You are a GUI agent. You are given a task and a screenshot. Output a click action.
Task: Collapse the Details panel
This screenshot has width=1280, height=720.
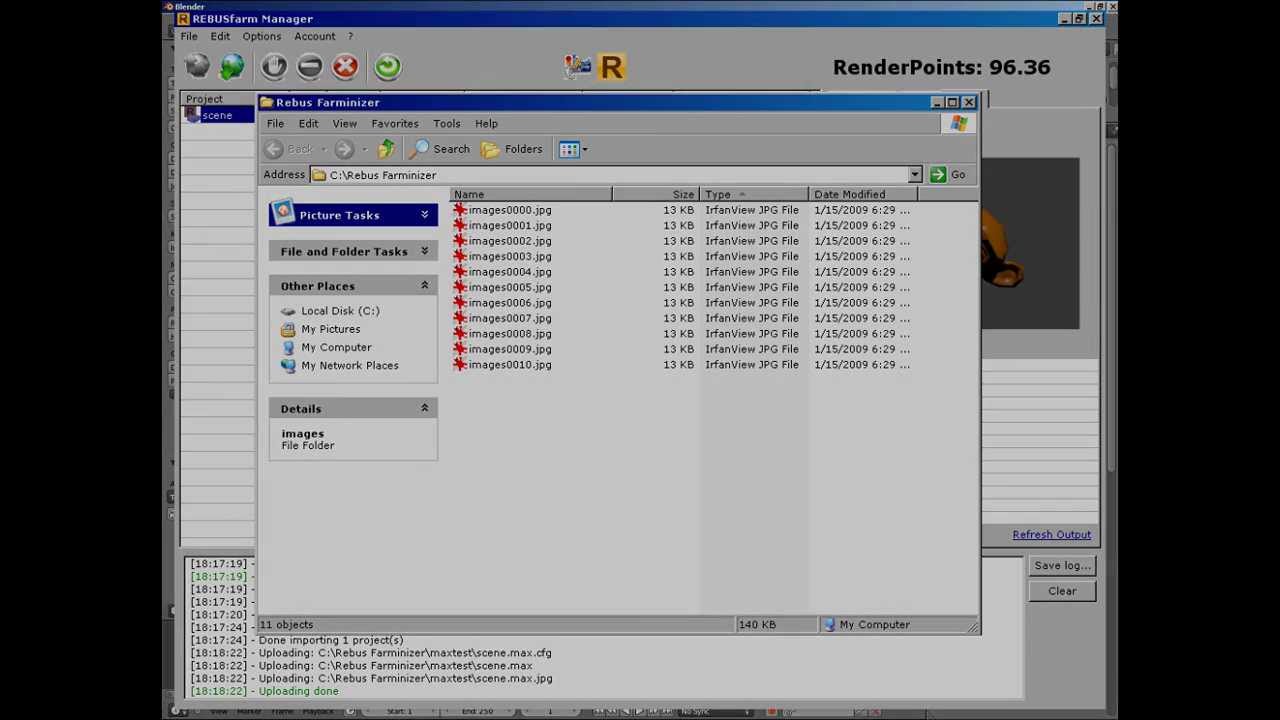(x=424, y=408)
